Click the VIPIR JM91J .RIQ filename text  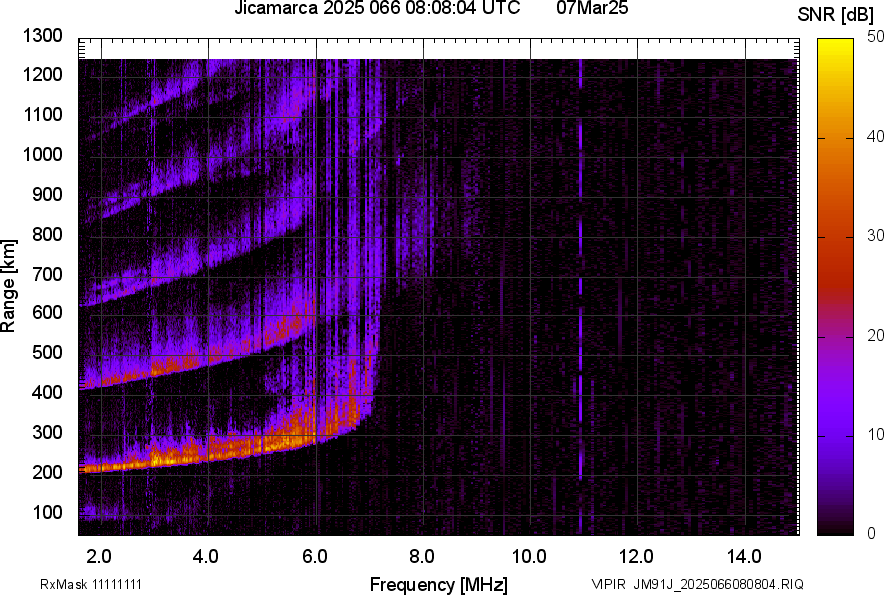click(697, 583)
